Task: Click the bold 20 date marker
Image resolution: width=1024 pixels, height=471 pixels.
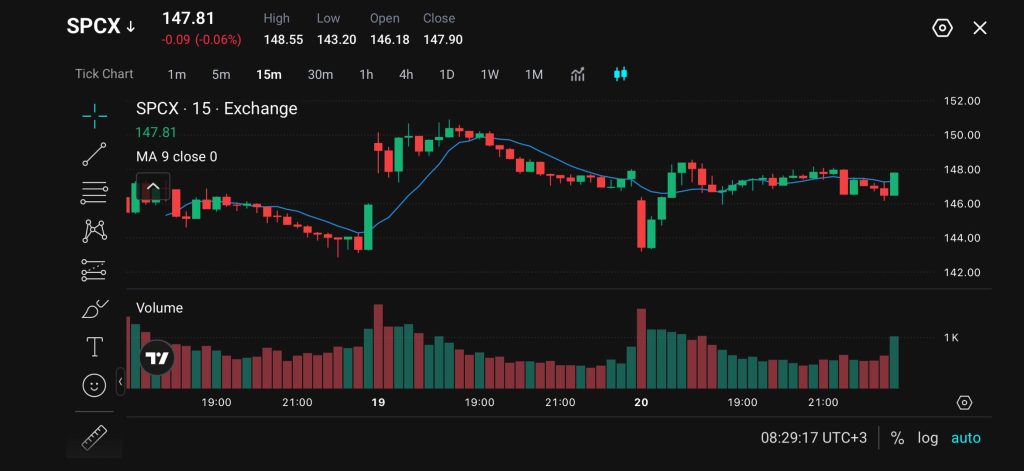Action: [x=641, y=402]
